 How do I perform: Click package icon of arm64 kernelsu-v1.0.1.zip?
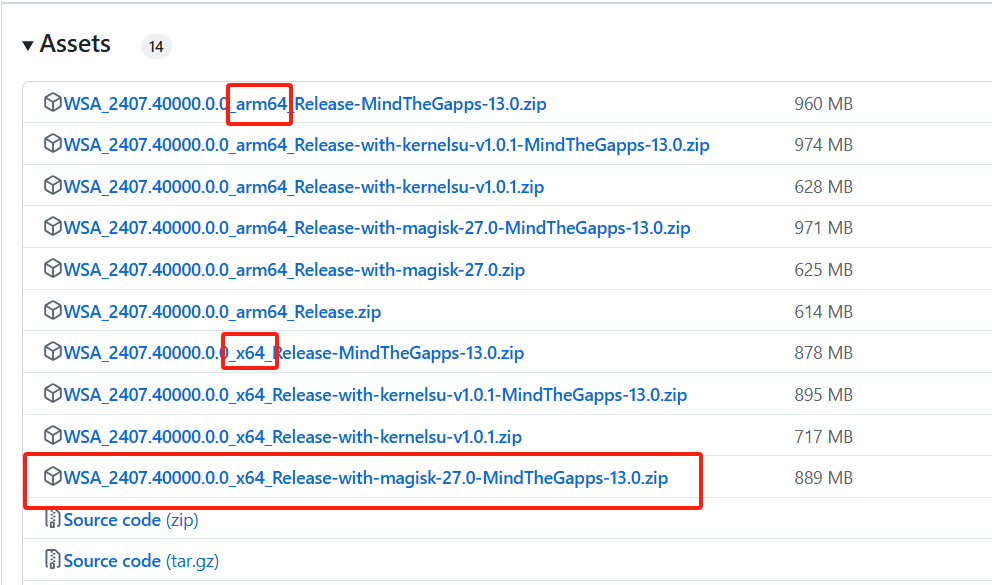(53, 185)
